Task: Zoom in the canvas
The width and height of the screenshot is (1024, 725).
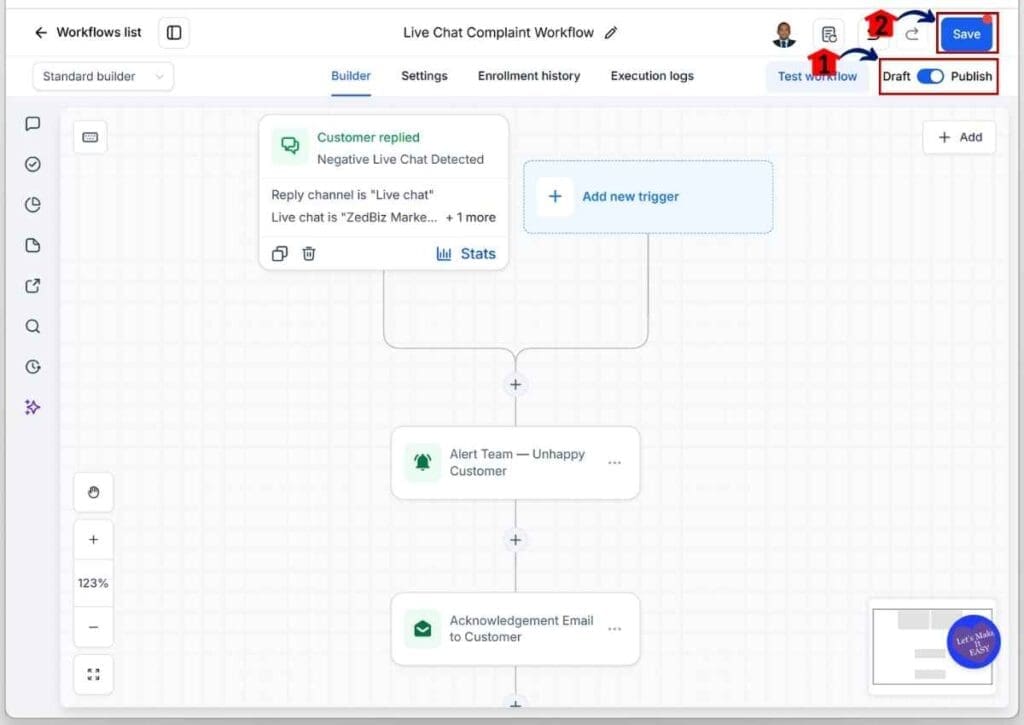Action: pyautogui.click(x=93, y=540)
